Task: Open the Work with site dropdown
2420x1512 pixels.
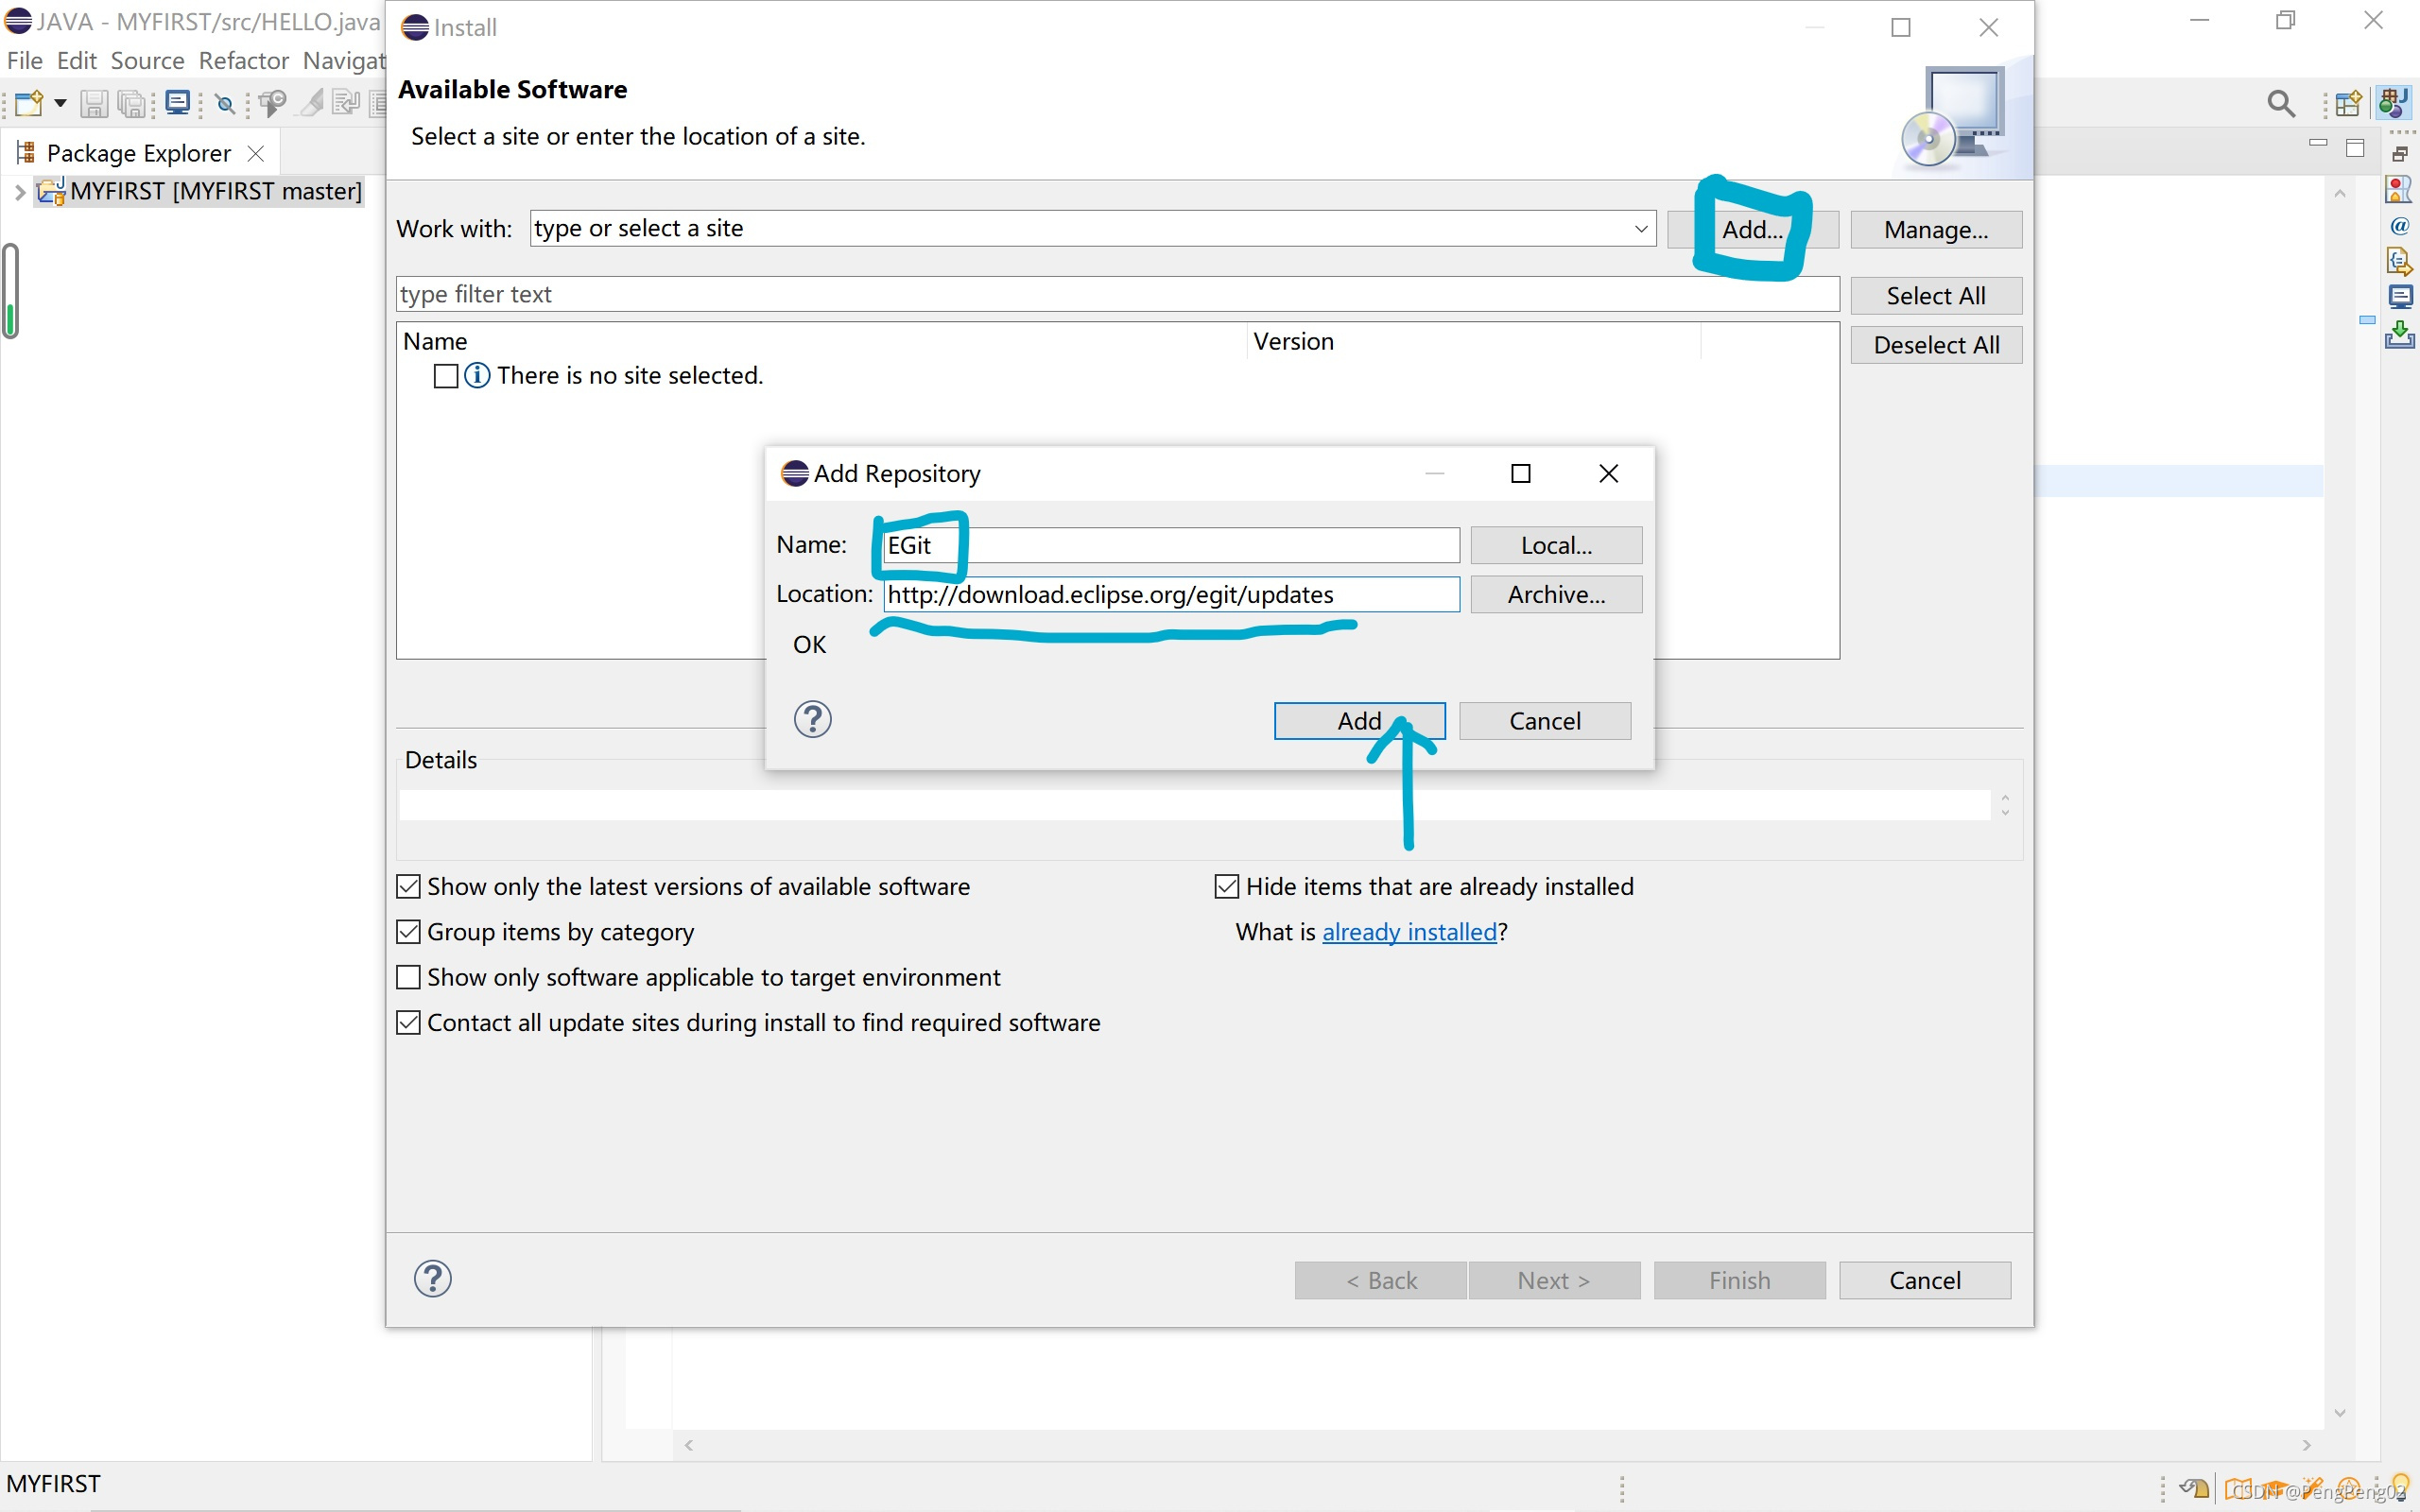Action: 1640,229
